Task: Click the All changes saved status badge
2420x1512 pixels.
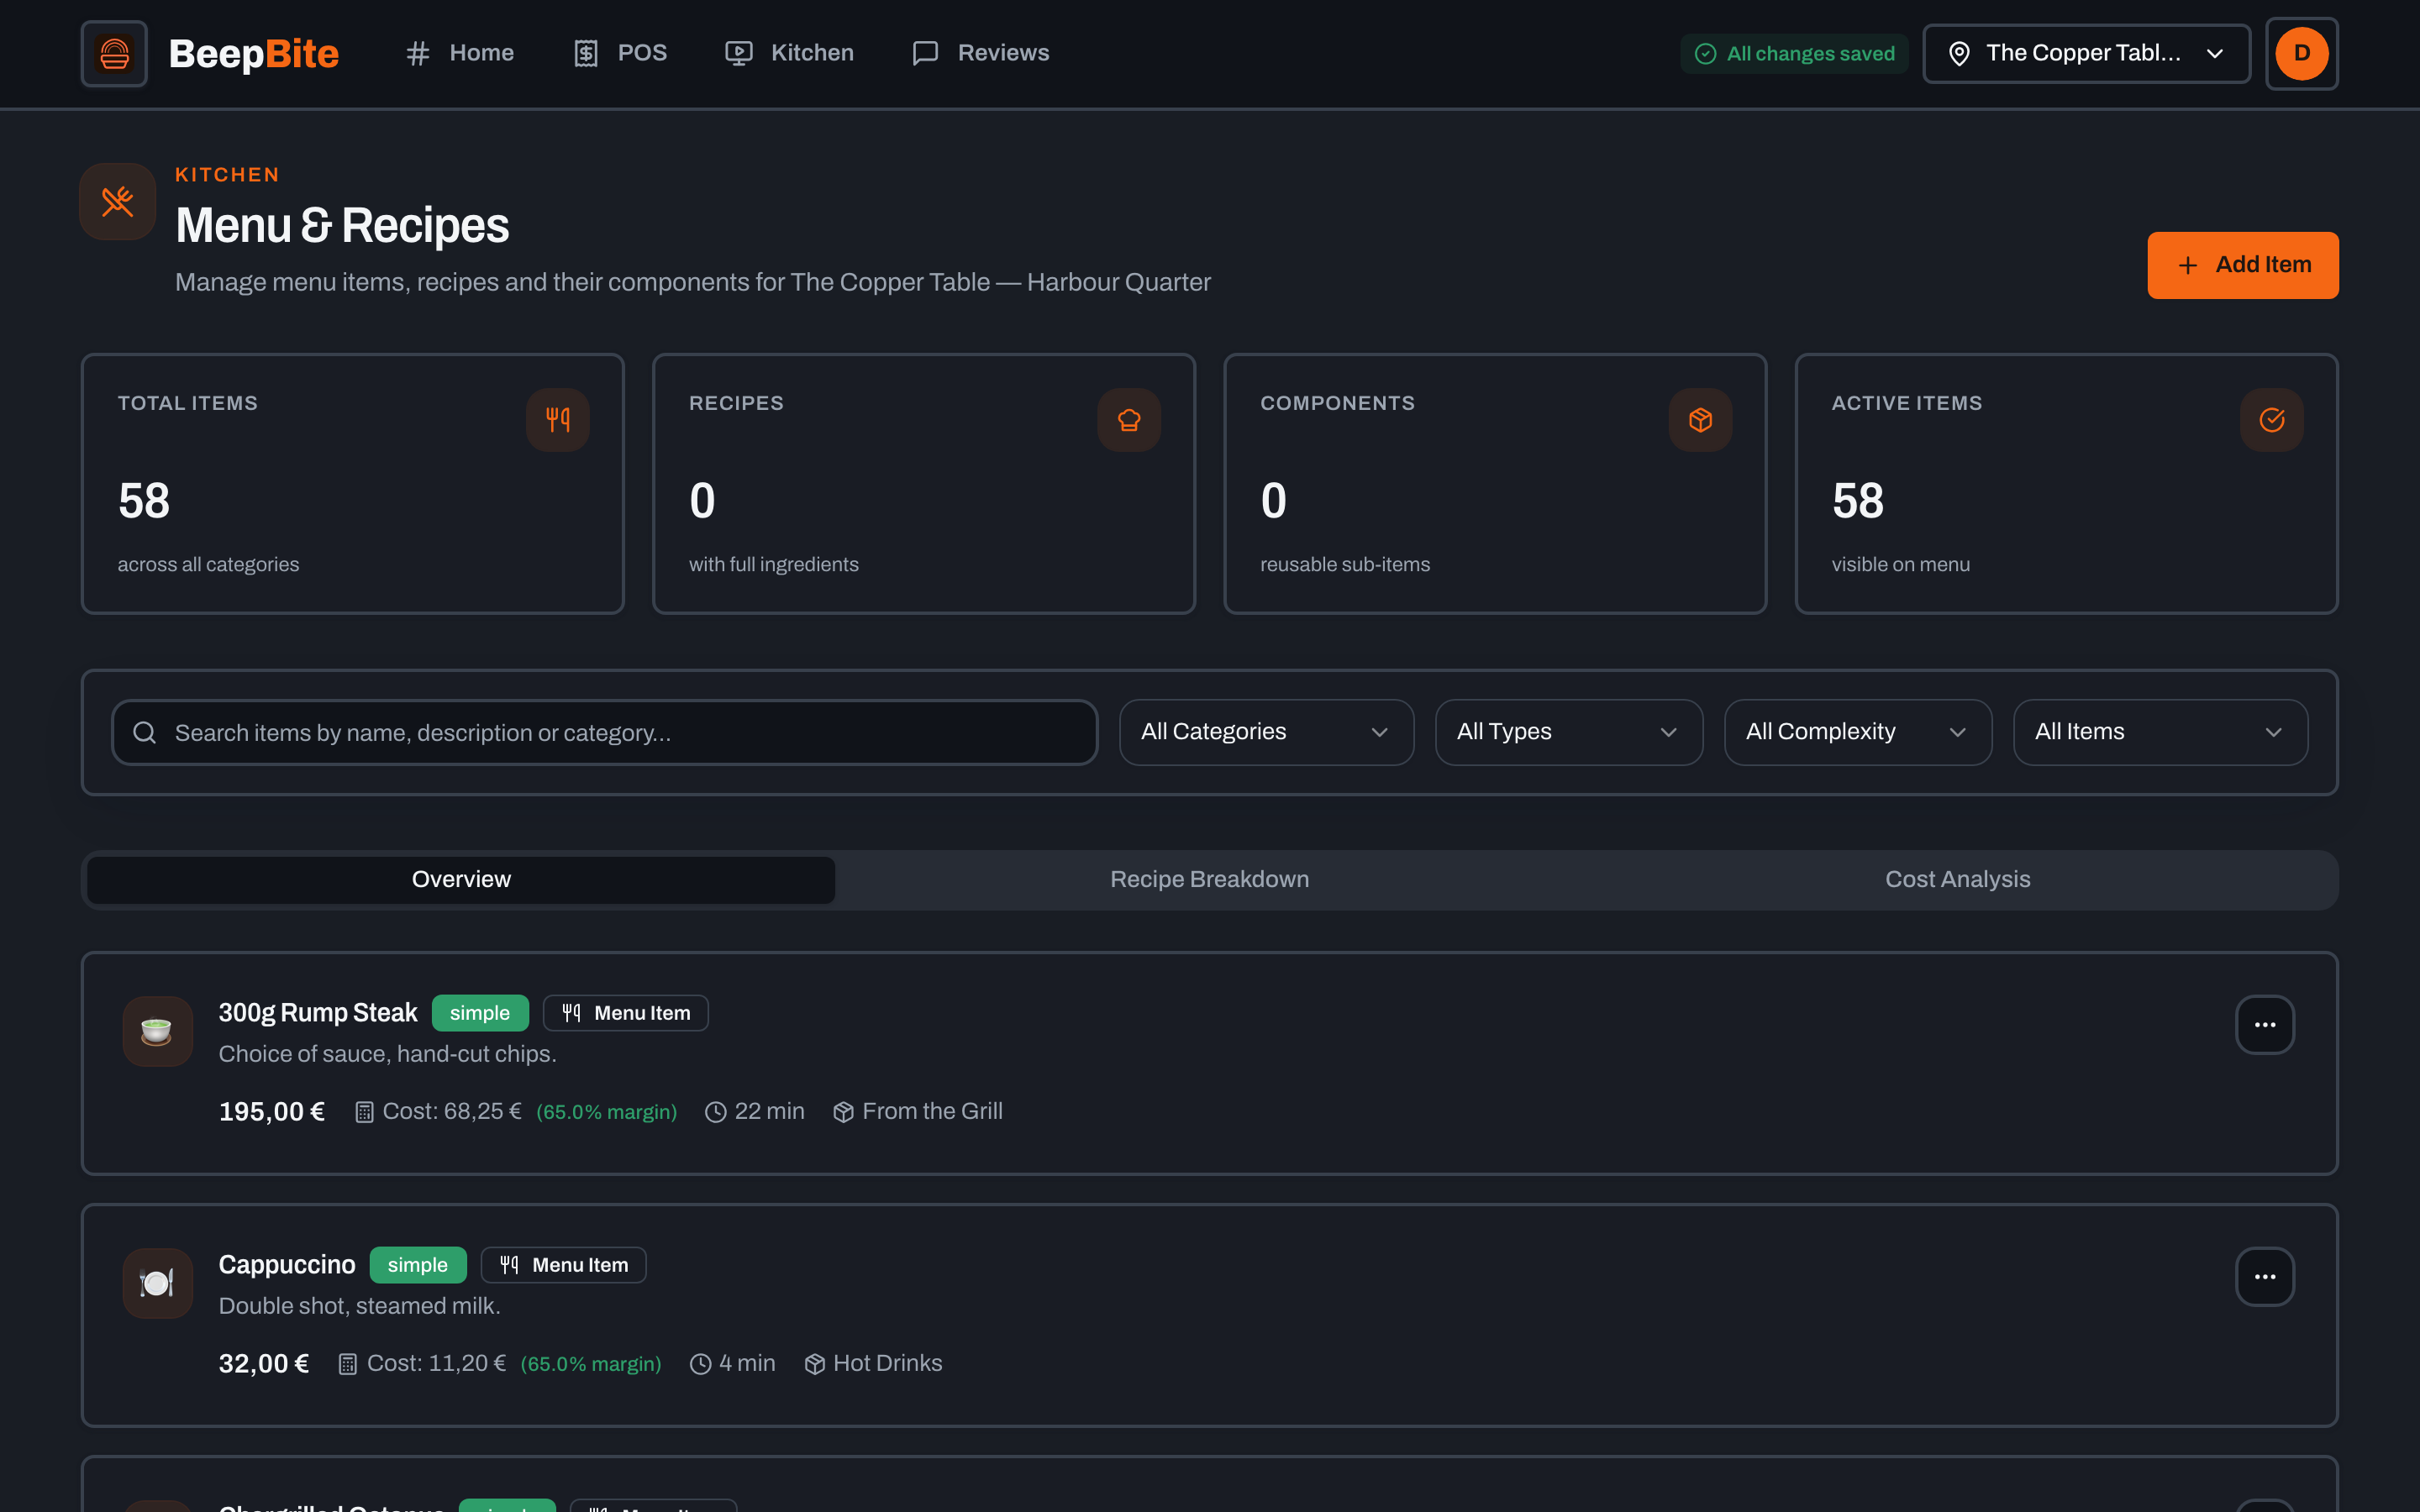Action: coord(1794,54)
